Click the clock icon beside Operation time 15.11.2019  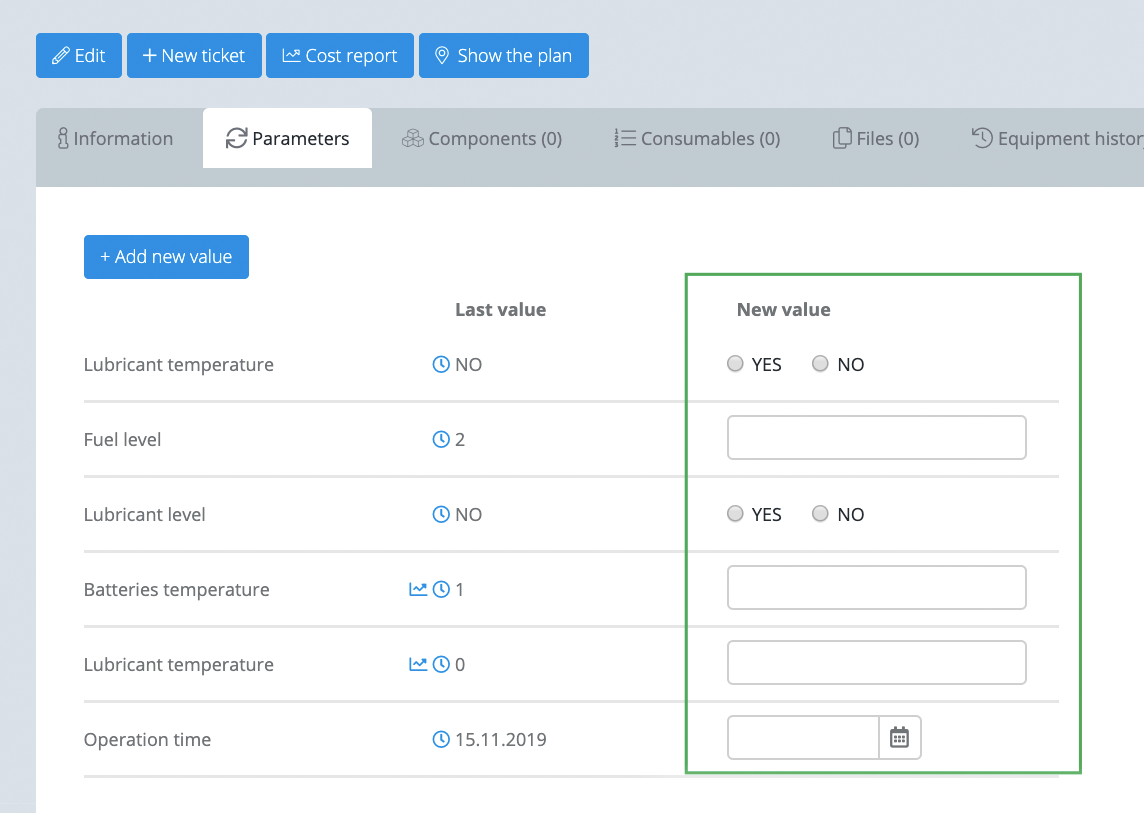pos(441,739)
